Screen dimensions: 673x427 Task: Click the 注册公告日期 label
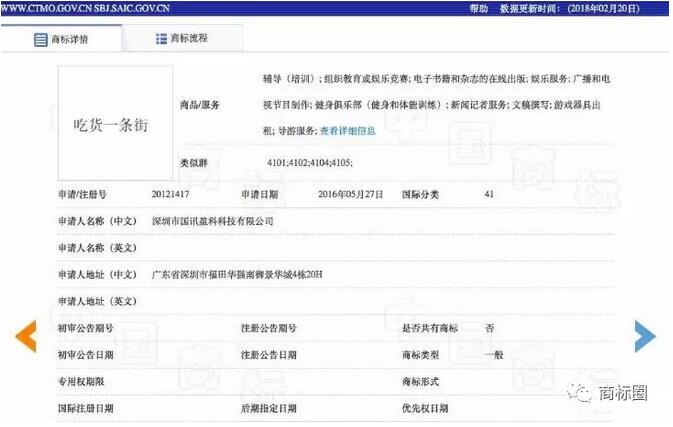(x=269, y=355)
